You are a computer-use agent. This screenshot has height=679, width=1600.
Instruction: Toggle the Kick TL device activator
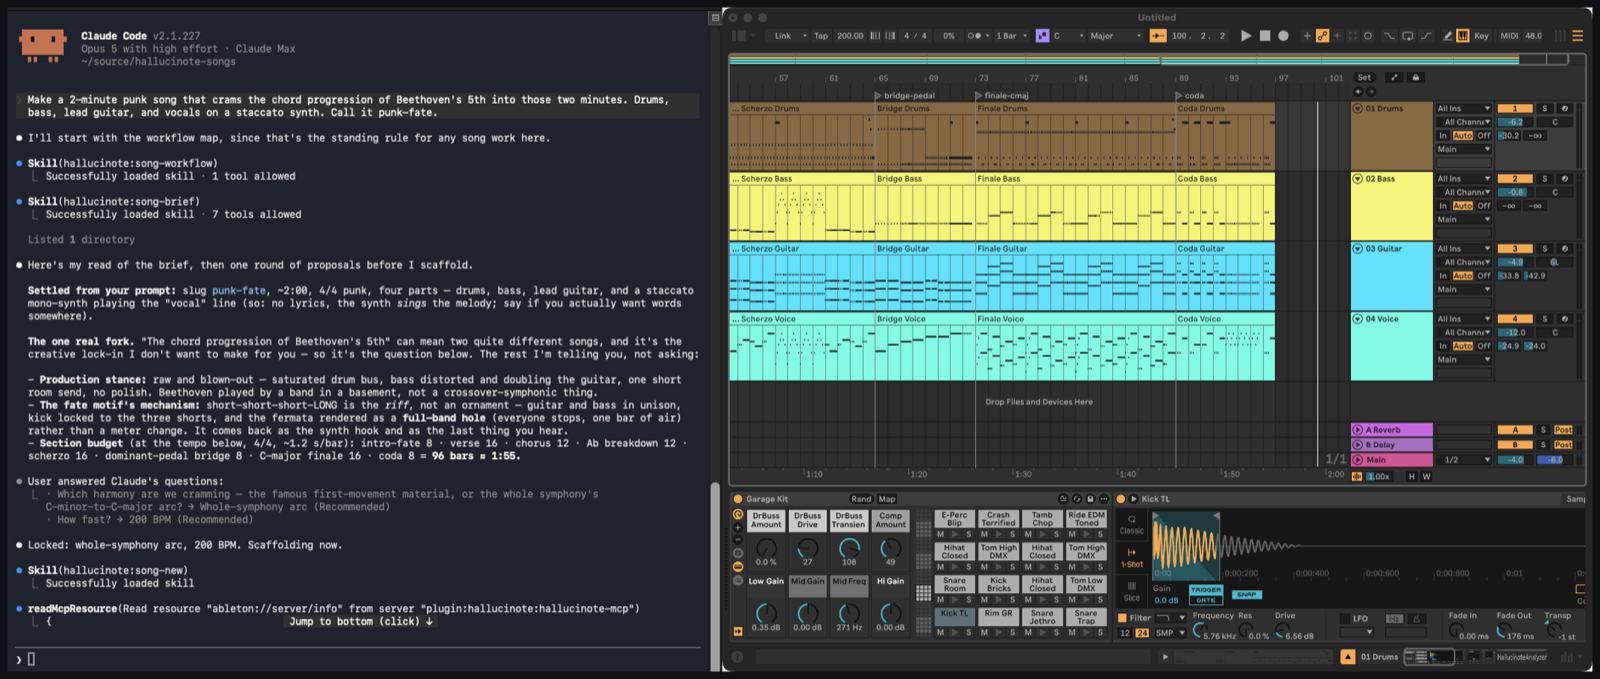[1120, 499]
